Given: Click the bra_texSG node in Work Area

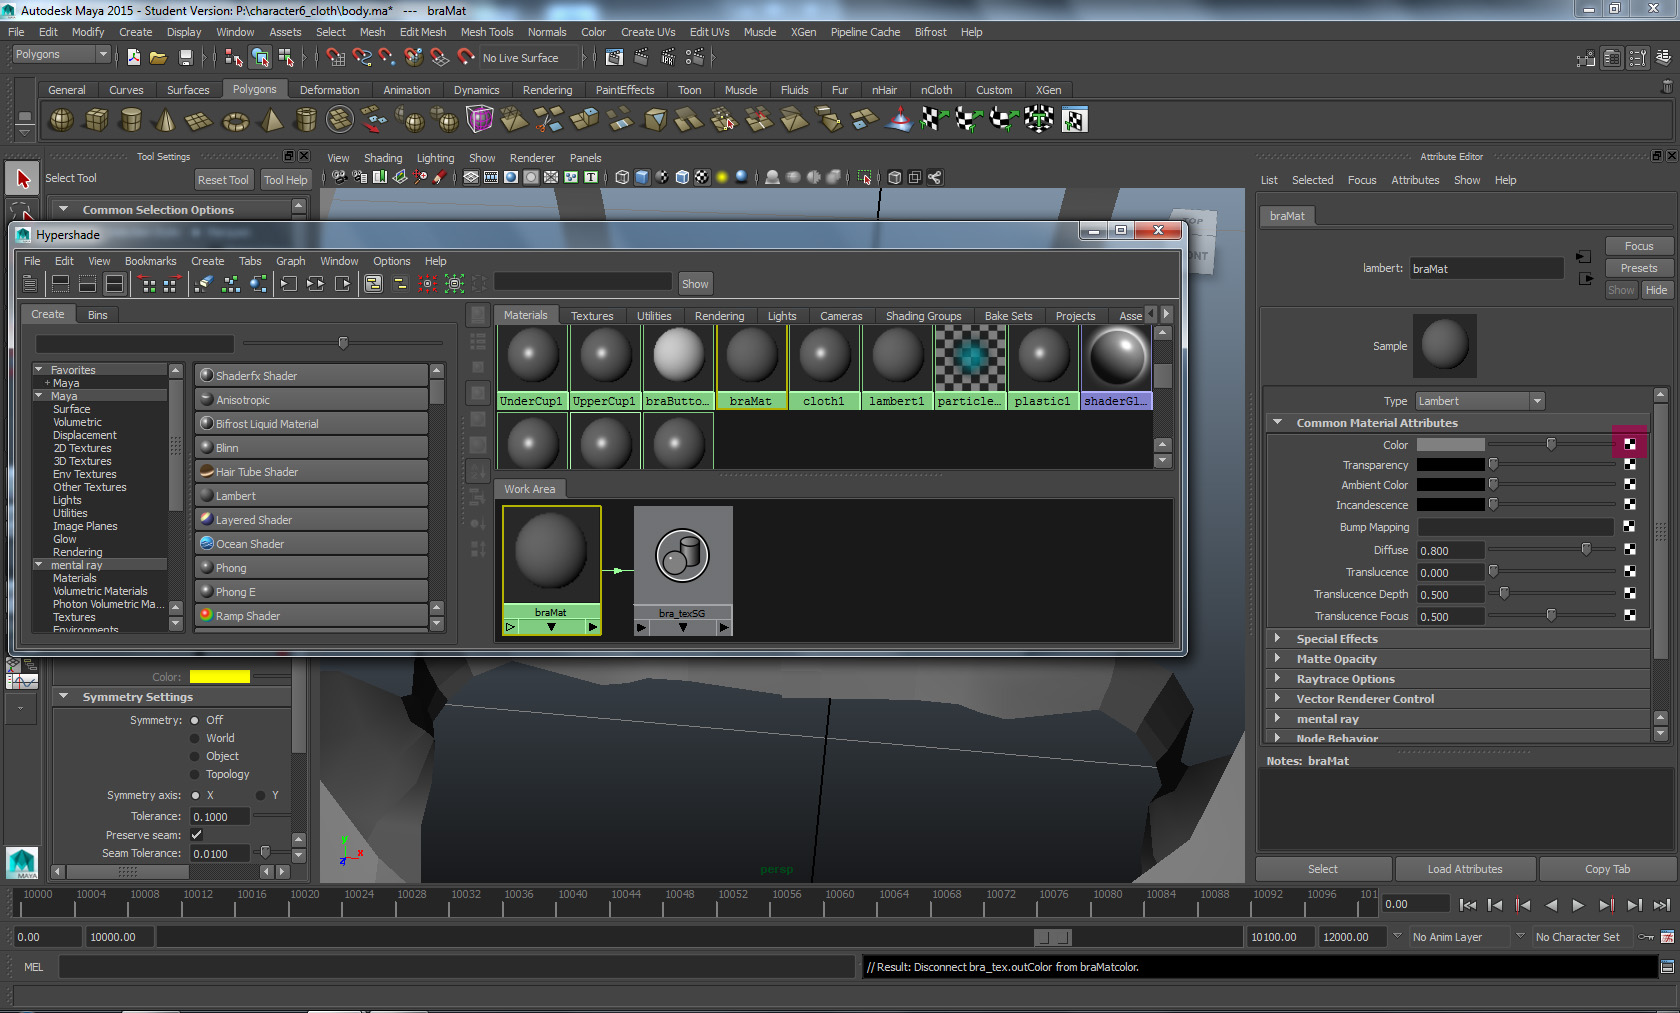Looking at the screenshot, I should point(683,570).
